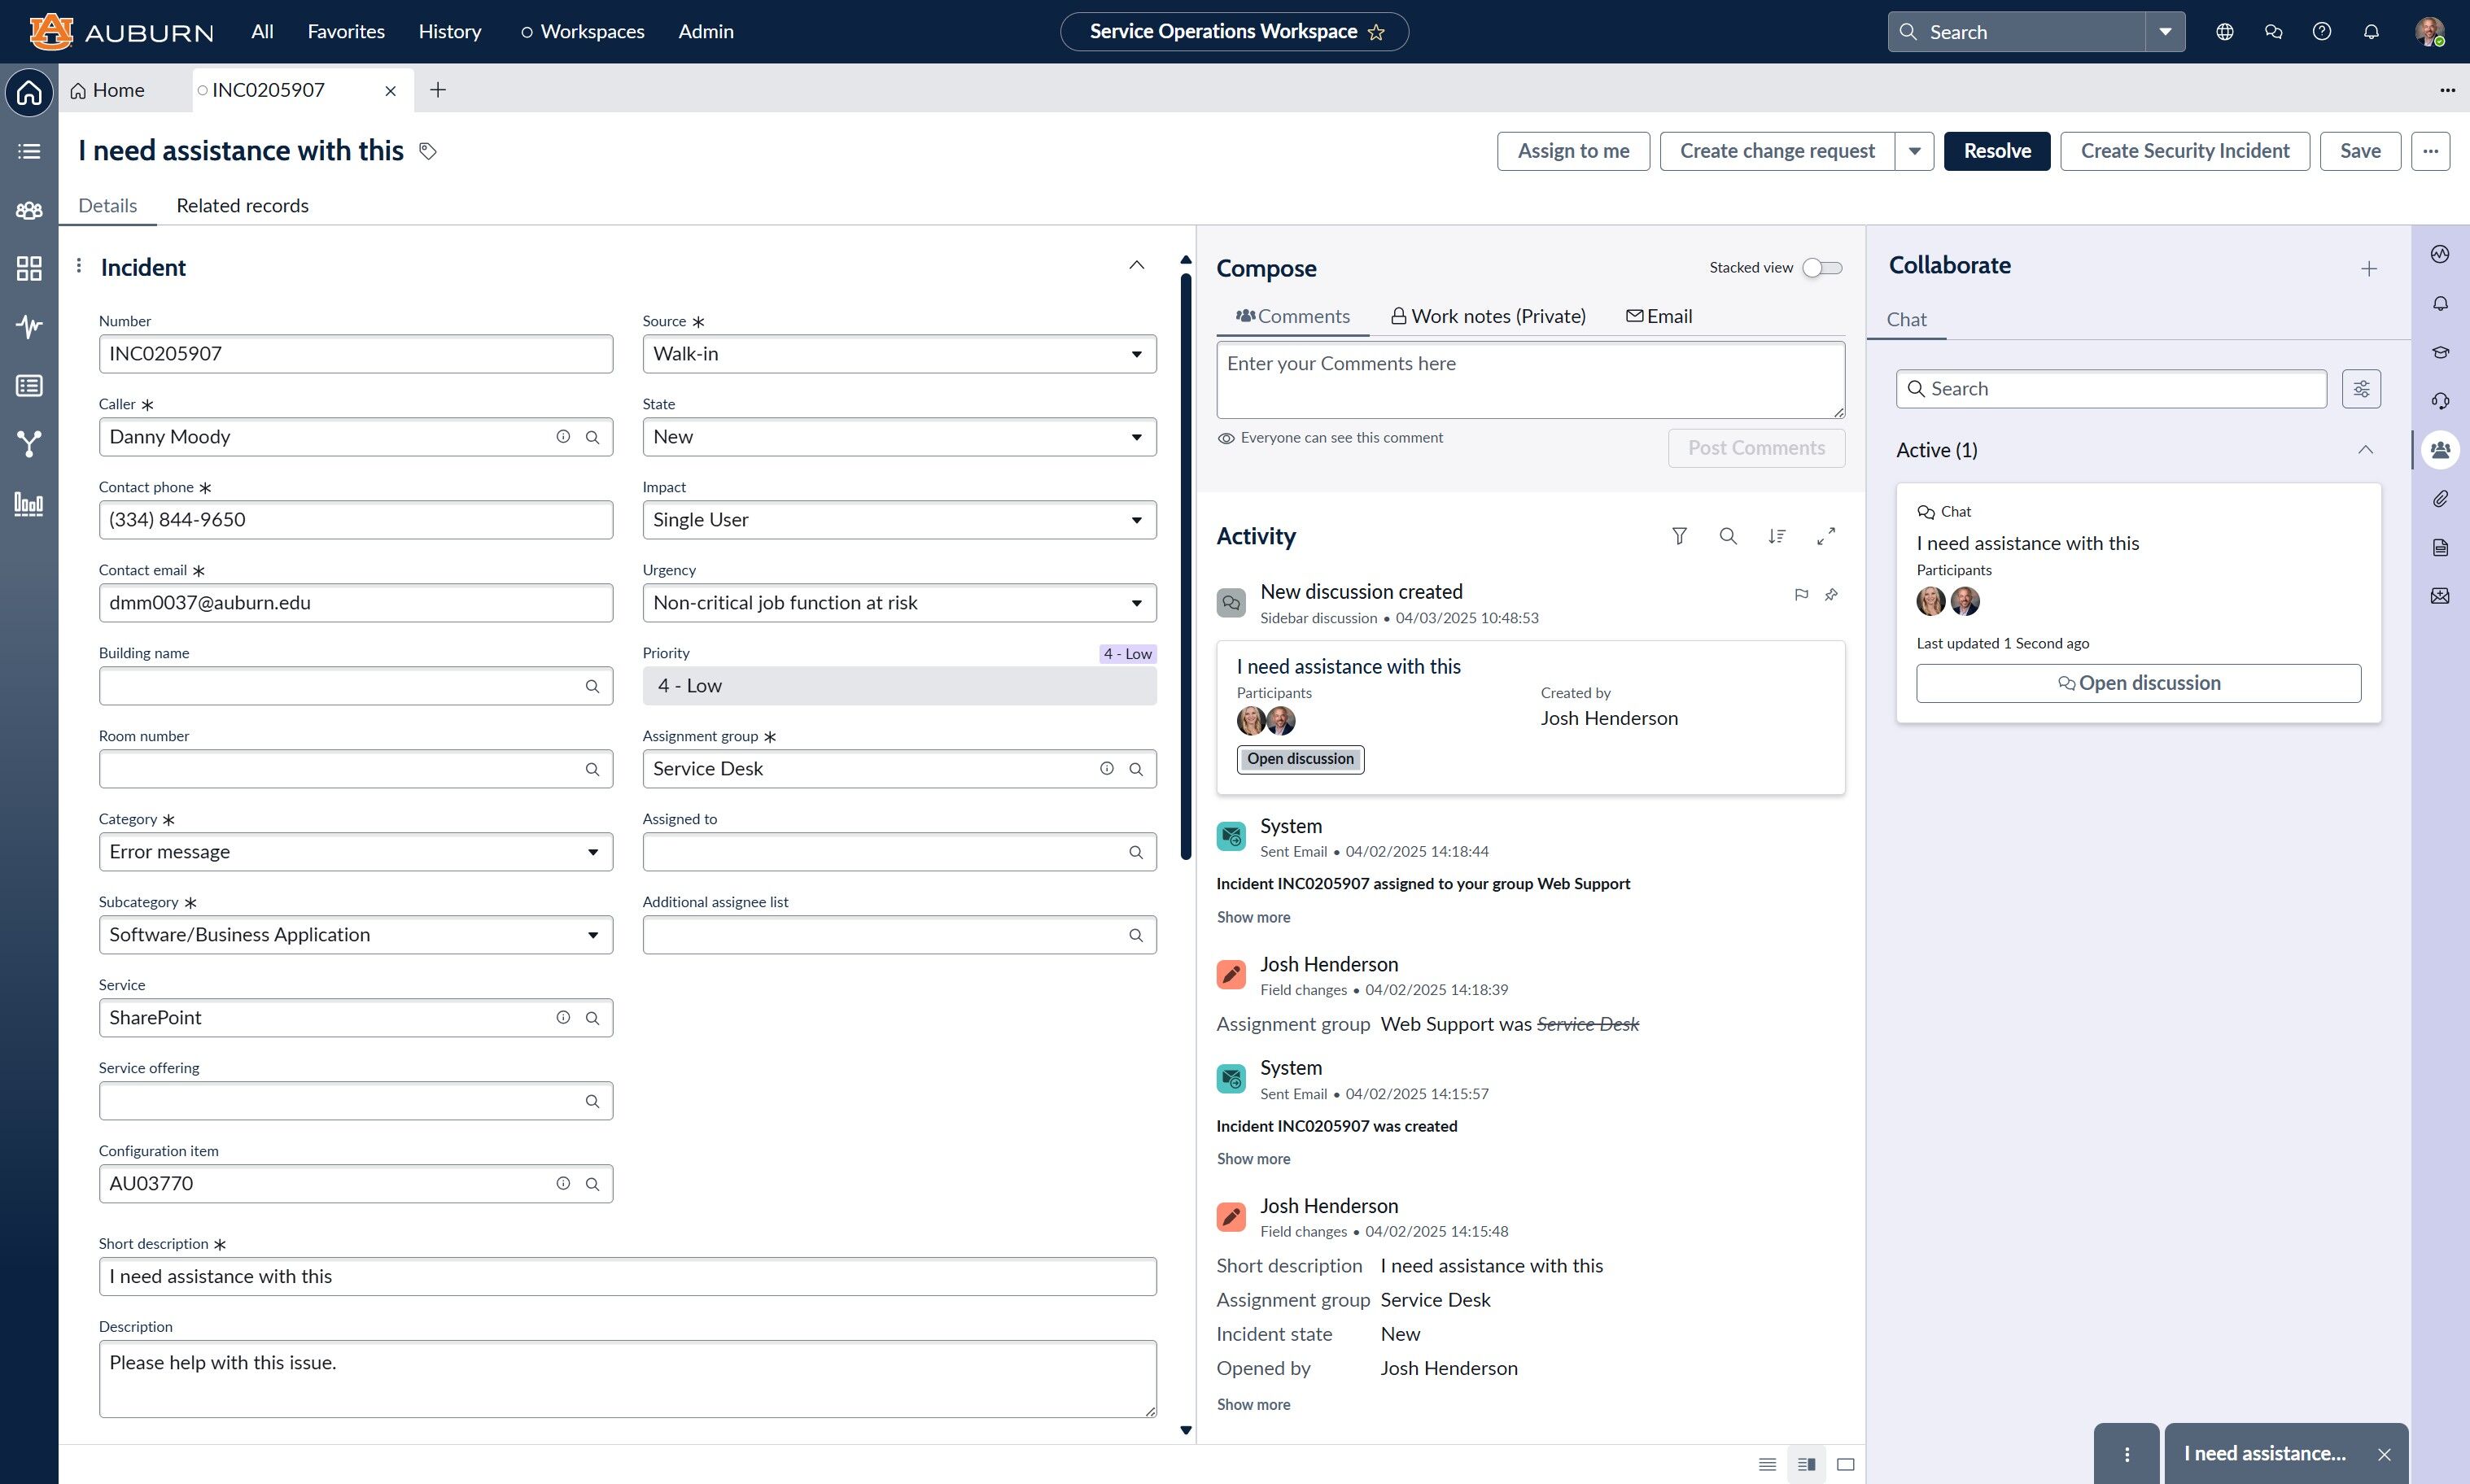Open the Activity pulse icon on left sidebar
2470x1484 pixels.
point(29,326)
